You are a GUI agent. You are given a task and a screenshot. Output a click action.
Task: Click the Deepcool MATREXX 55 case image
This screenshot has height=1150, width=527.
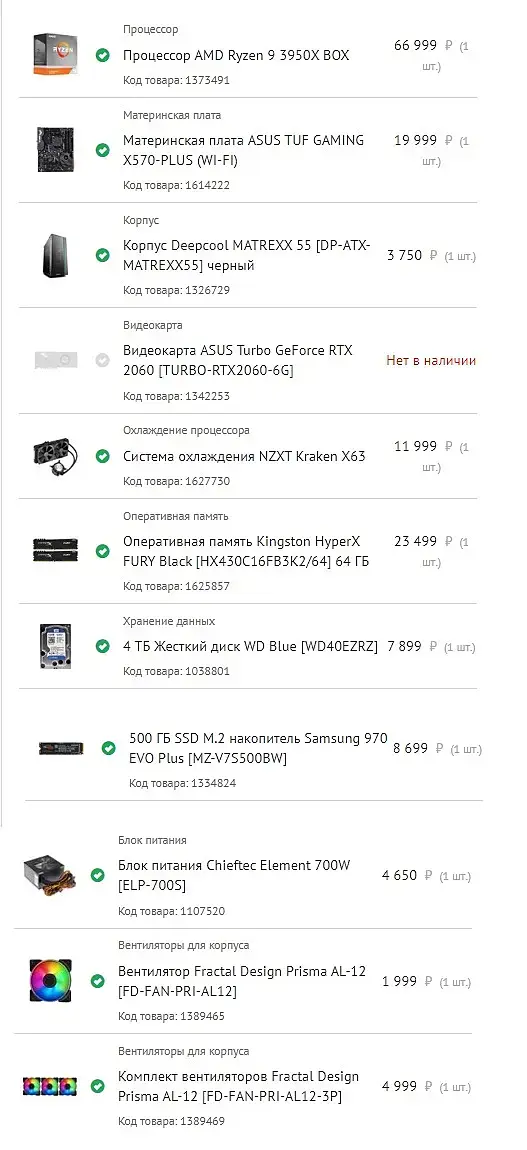pyautogui.click(x=56, y=255)
